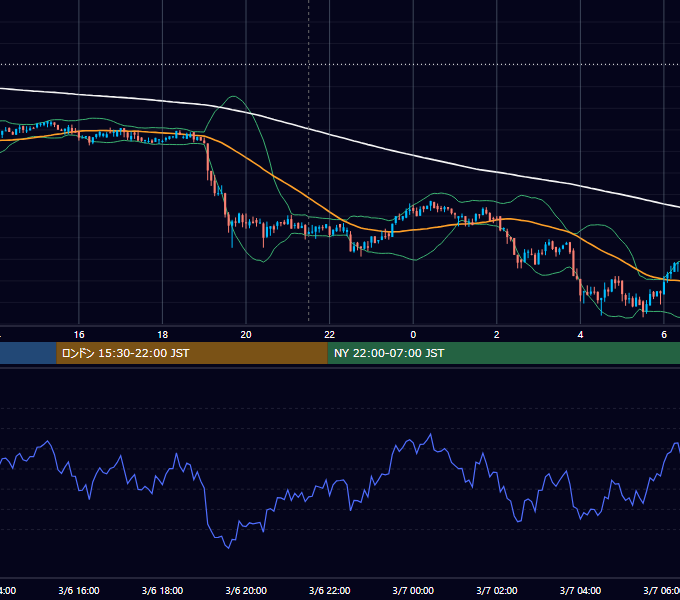Viewport: 680px width, 600px height.
Task: Click the 3/7 04:00 date label
Action: 580,590
